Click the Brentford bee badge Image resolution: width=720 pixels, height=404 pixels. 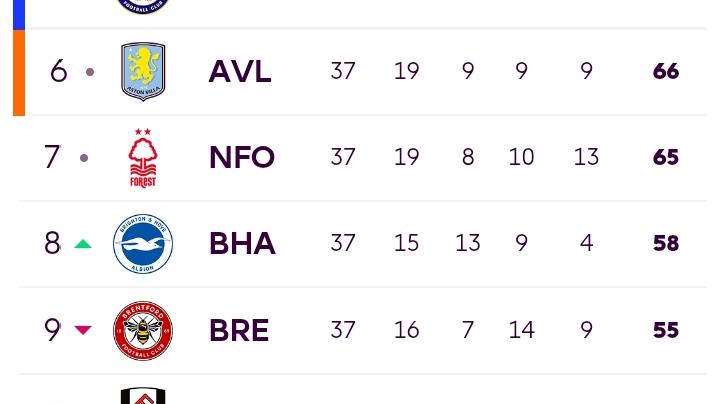pos(143,330)
